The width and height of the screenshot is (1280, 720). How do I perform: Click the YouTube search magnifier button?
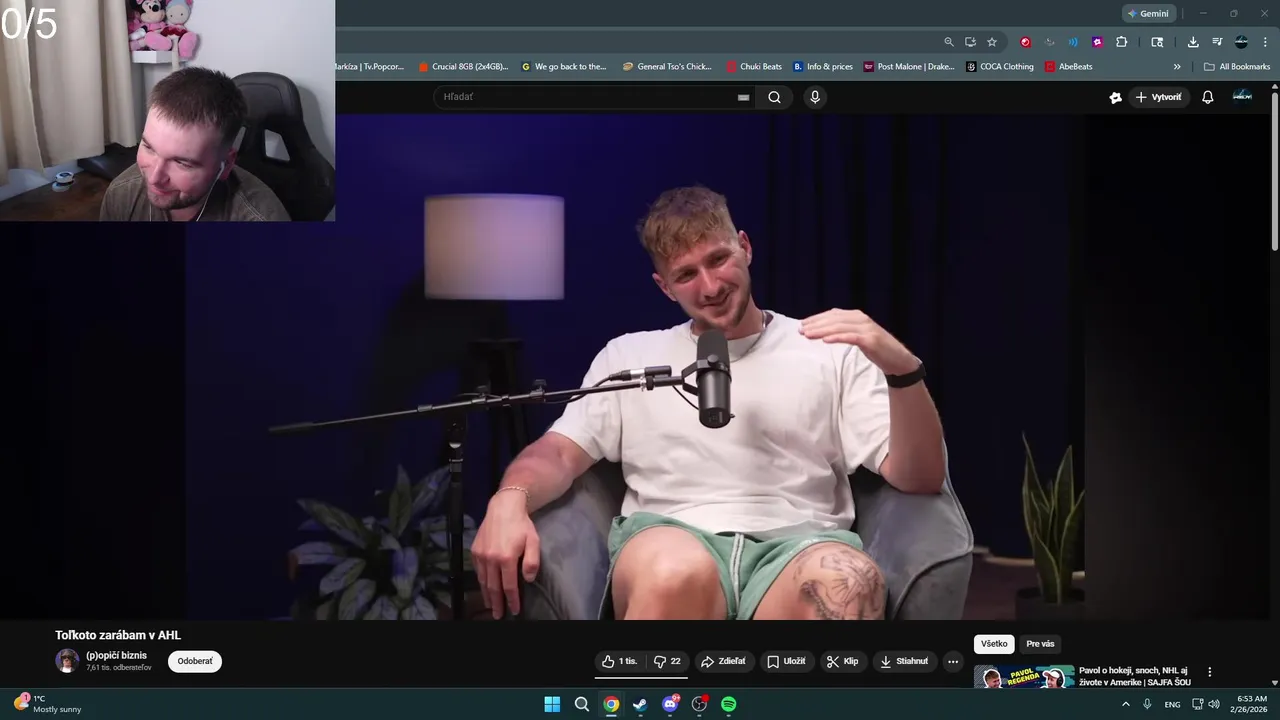pyautogui.click(x=774, y=97)
